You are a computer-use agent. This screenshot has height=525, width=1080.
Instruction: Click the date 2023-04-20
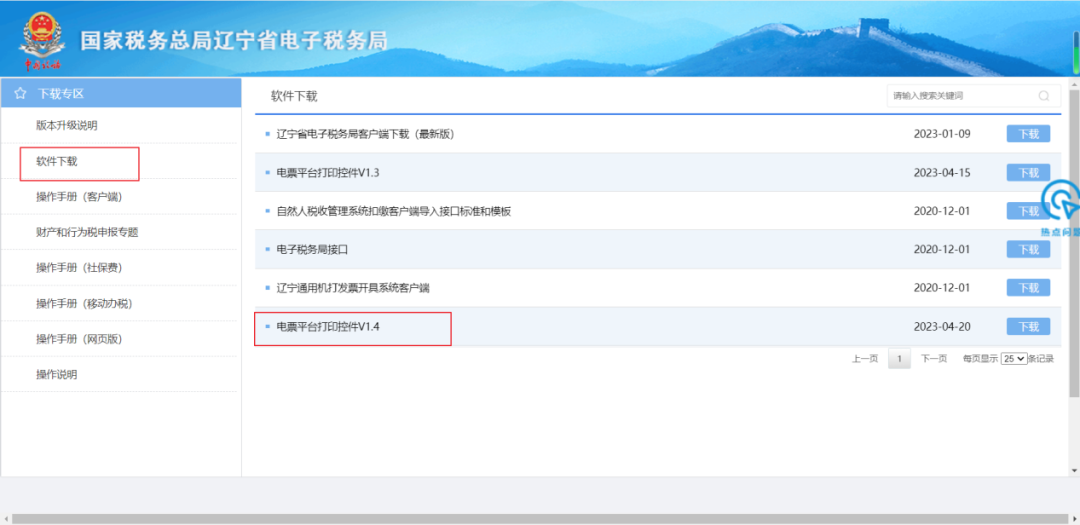coord(942,326)
